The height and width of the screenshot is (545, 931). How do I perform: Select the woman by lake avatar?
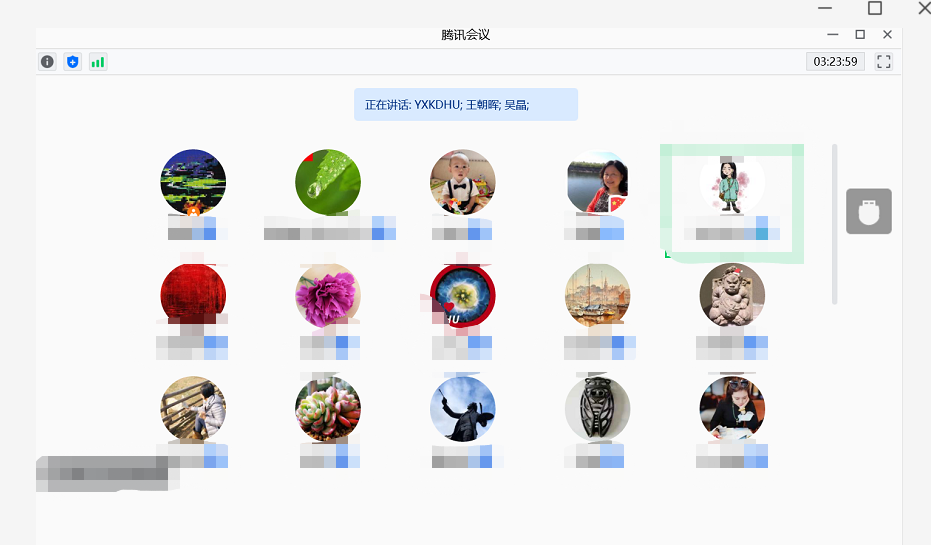click(597, 182)
